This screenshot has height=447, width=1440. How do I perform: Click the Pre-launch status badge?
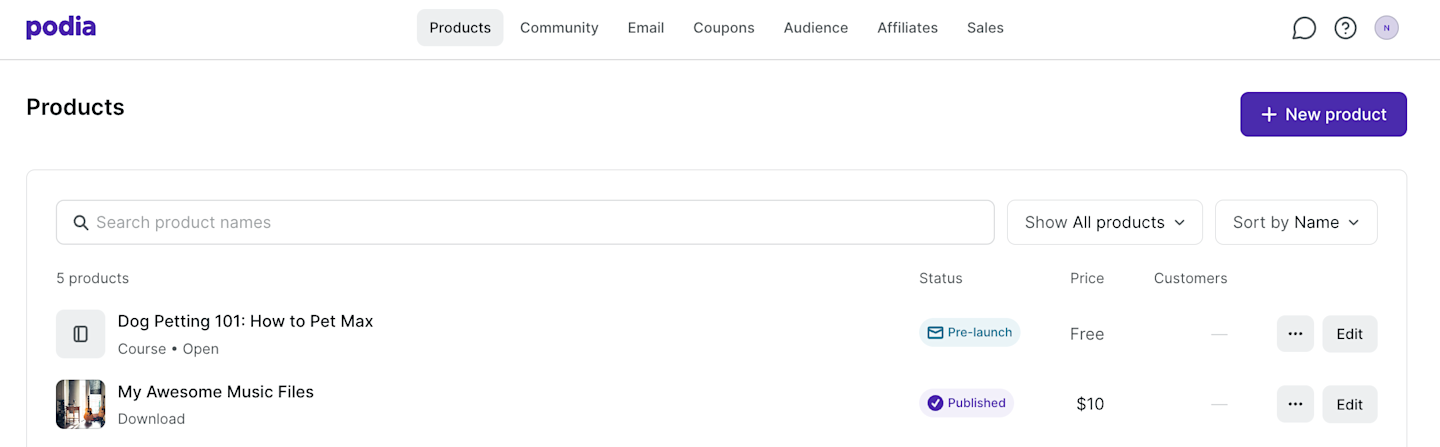(969, 333)
